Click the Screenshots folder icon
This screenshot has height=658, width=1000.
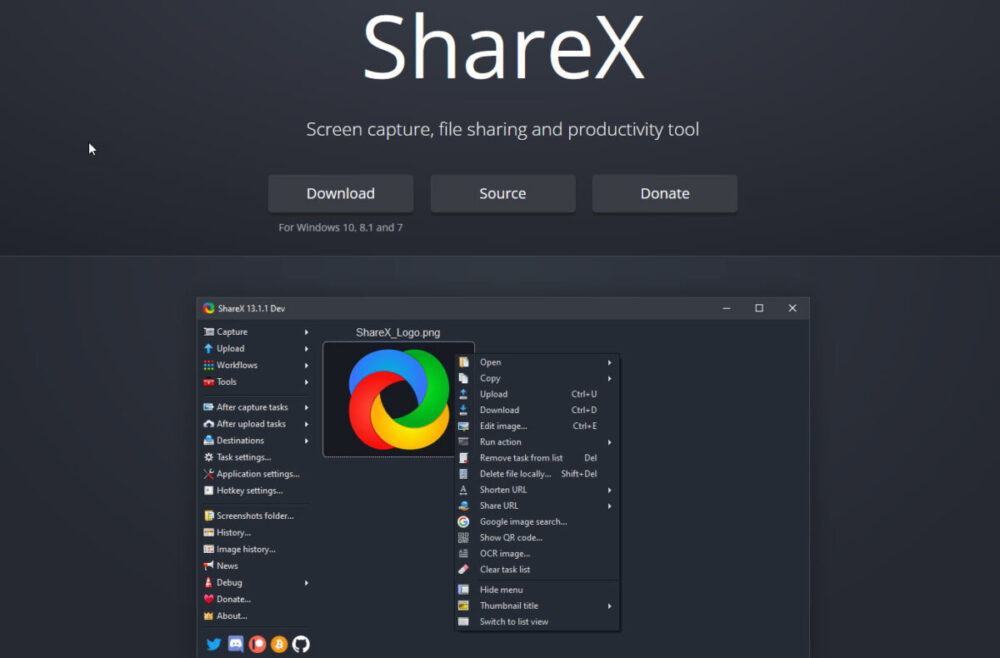pyautogui.click(x=209, y=516)
